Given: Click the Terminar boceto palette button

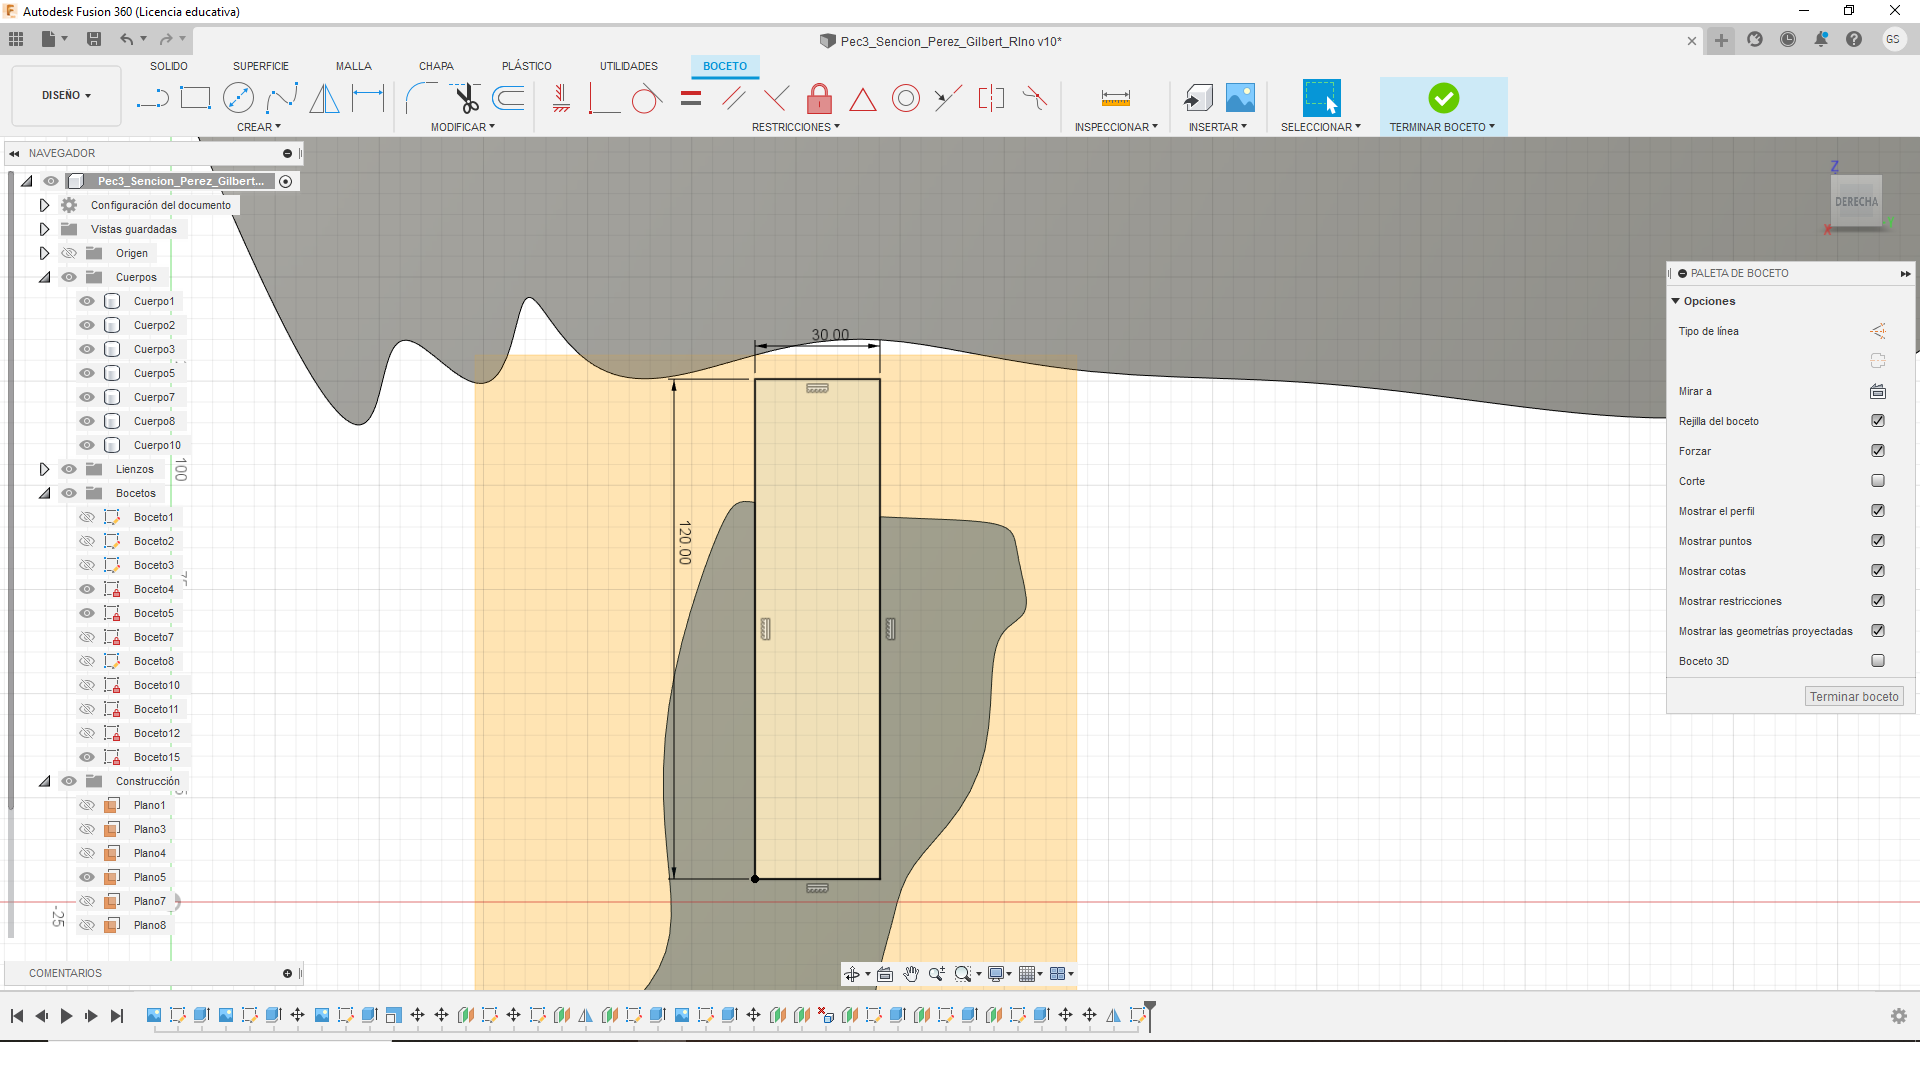Looking at the screenshot, I should [1853, 697].
